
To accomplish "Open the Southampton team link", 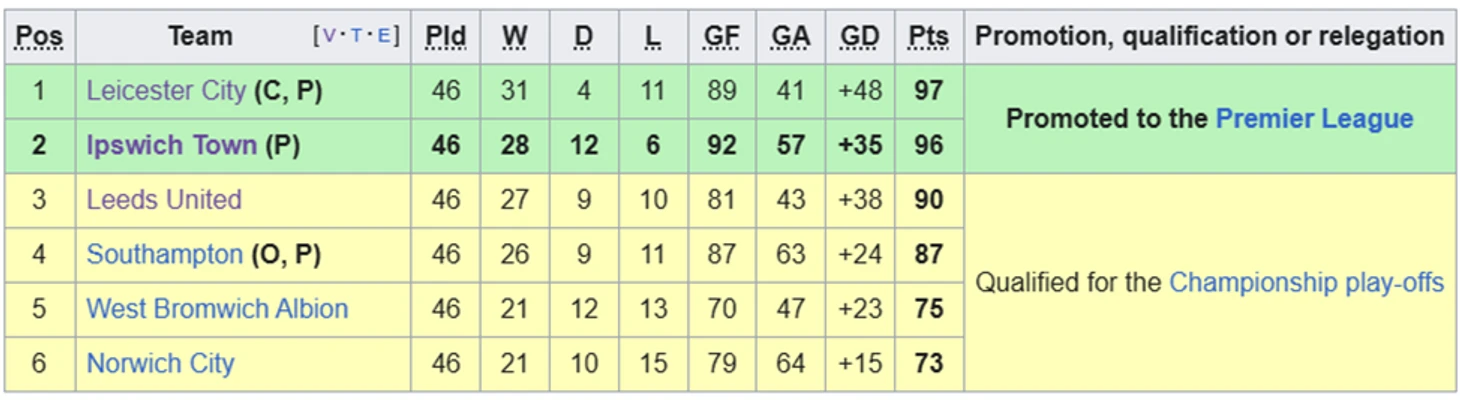I will 165,254.
